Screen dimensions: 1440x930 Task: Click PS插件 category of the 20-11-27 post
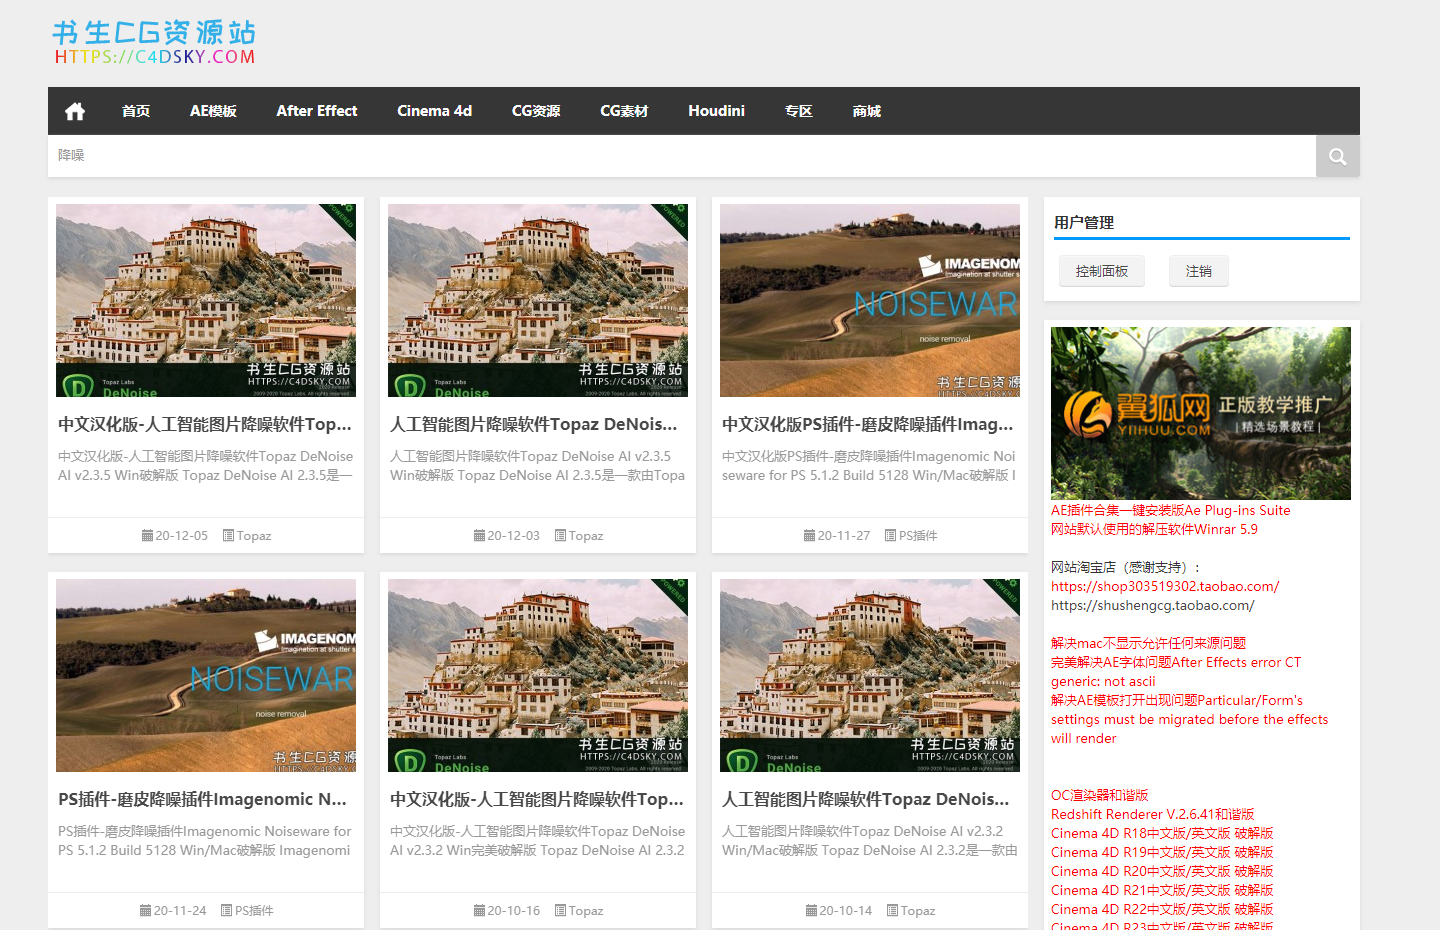tap(918, 536)
